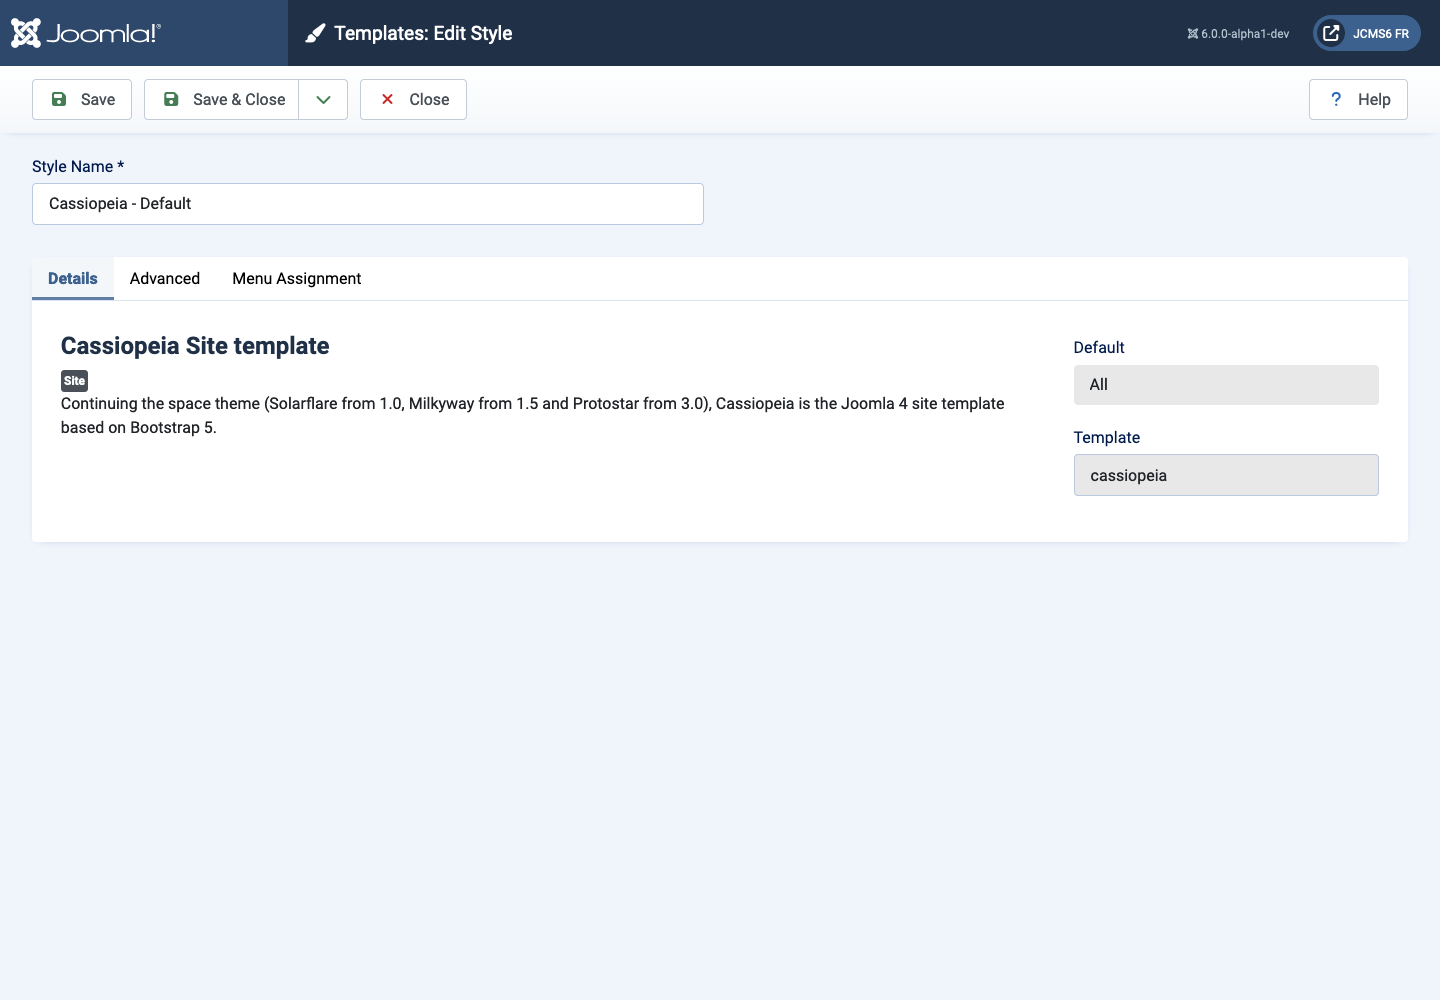Open the Menu Assignment tab
This screenshot has width=1440, height=1000.
(297, 279)
